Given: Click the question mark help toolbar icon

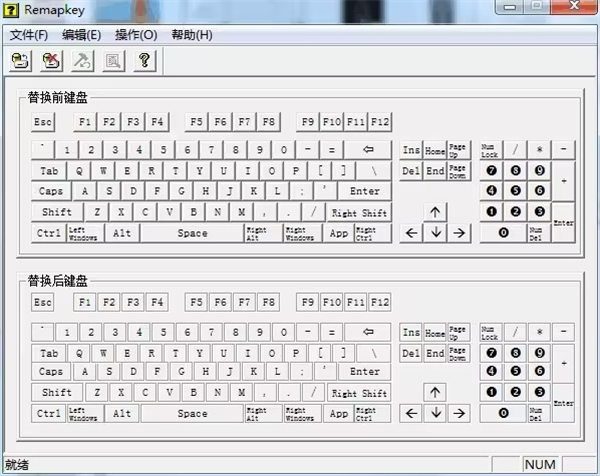Looking at the screenshot, I should point(144,61).
